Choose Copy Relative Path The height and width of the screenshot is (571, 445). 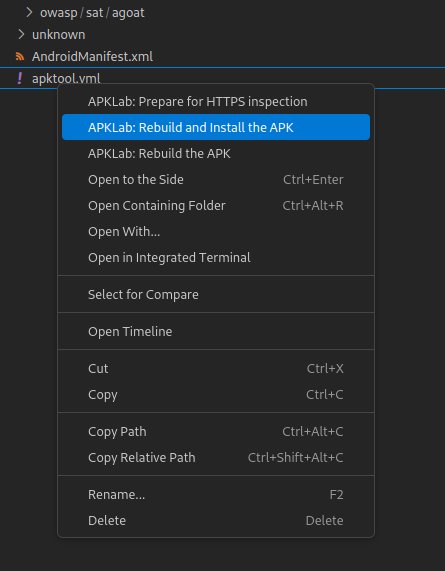(216, 457)
